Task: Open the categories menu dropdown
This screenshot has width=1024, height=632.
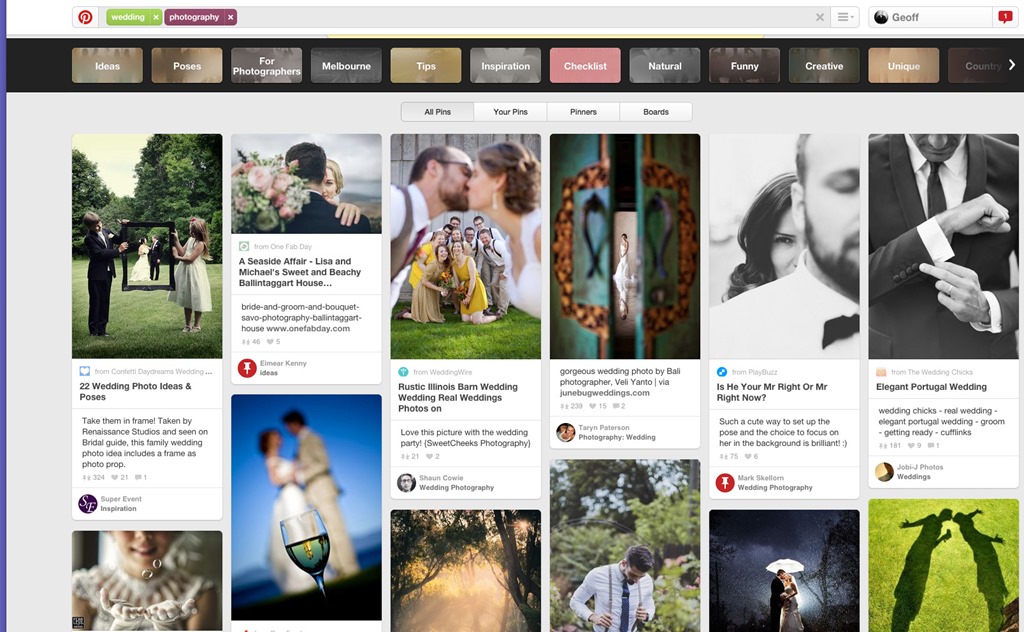Action: tap(845, 17)
